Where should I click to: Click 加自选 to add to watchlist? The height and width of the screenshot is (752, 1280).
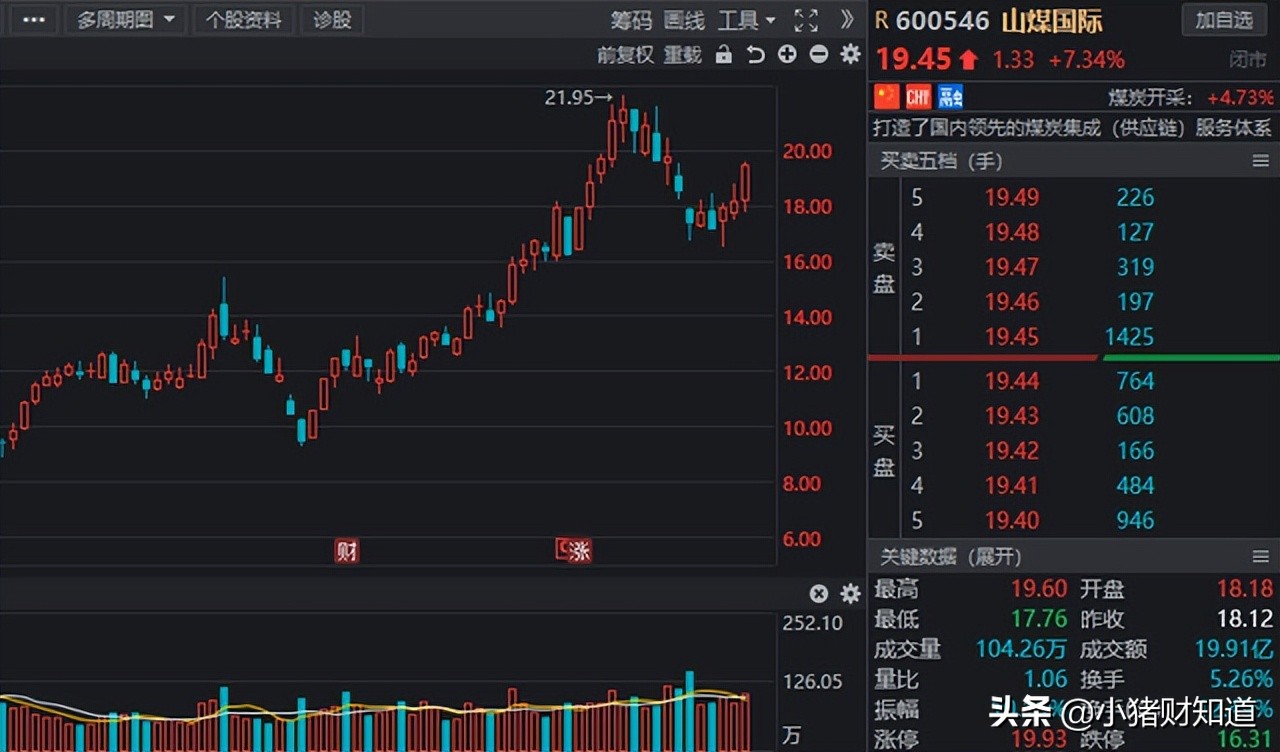(1224, 20)
